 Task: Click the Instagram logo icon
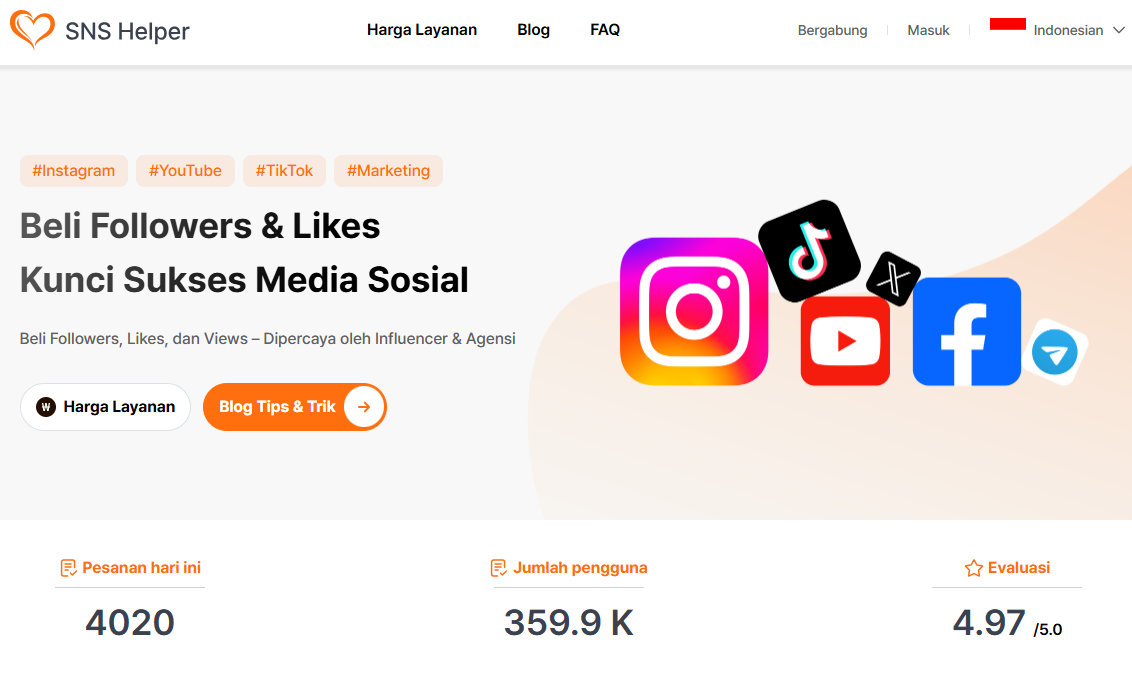694,311
